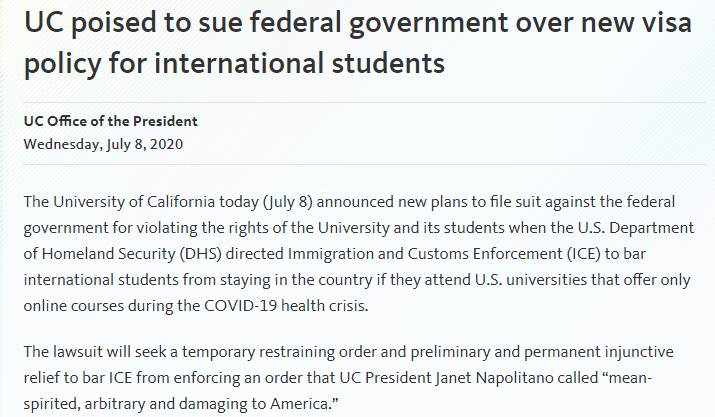Click the article headline about UC suing

358,43
